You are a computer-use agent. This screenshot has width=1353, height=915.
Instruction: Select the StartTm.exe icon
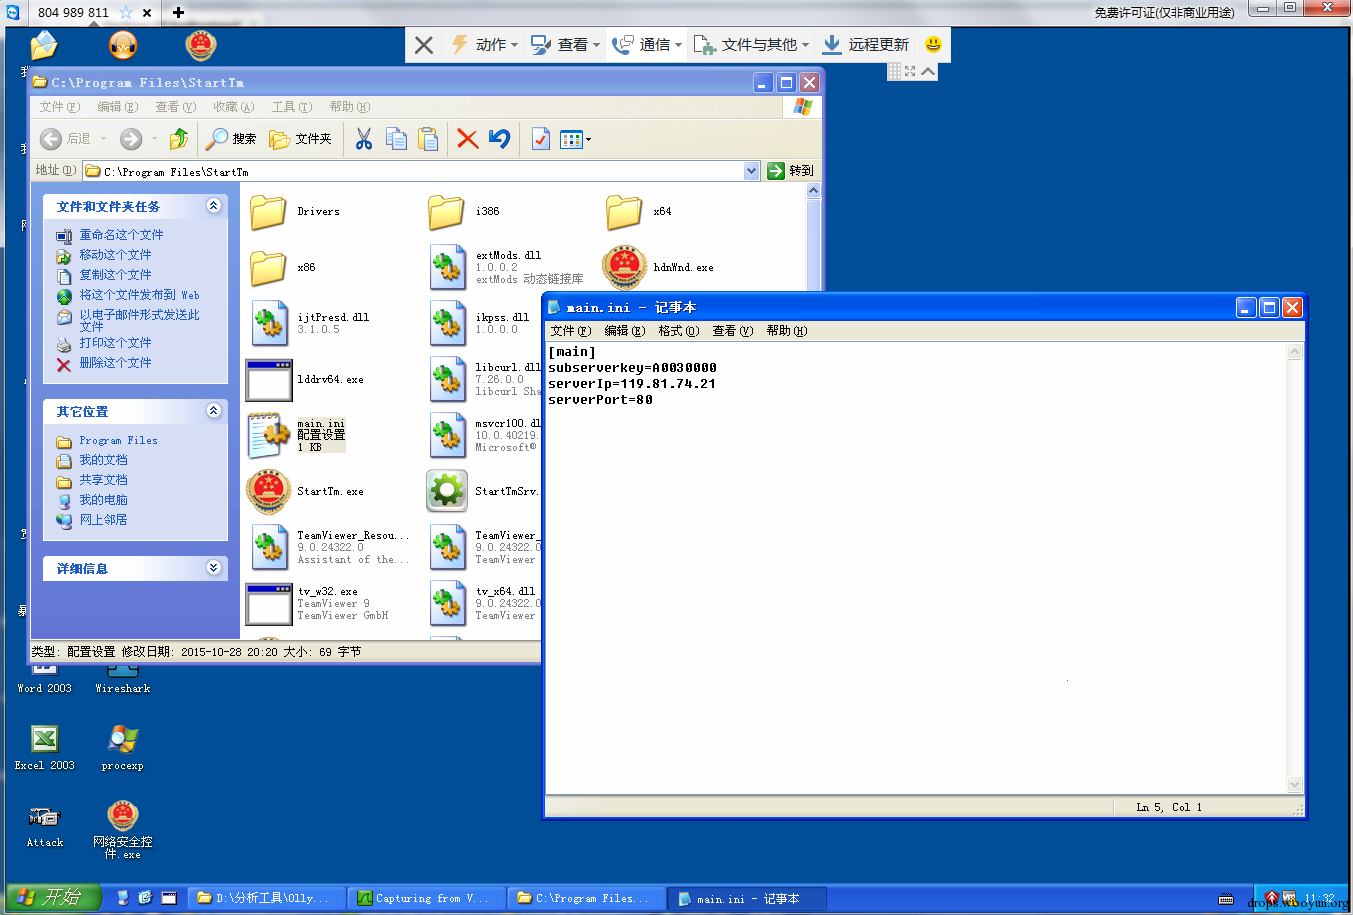pyautogui.click(x=268, y=491)
